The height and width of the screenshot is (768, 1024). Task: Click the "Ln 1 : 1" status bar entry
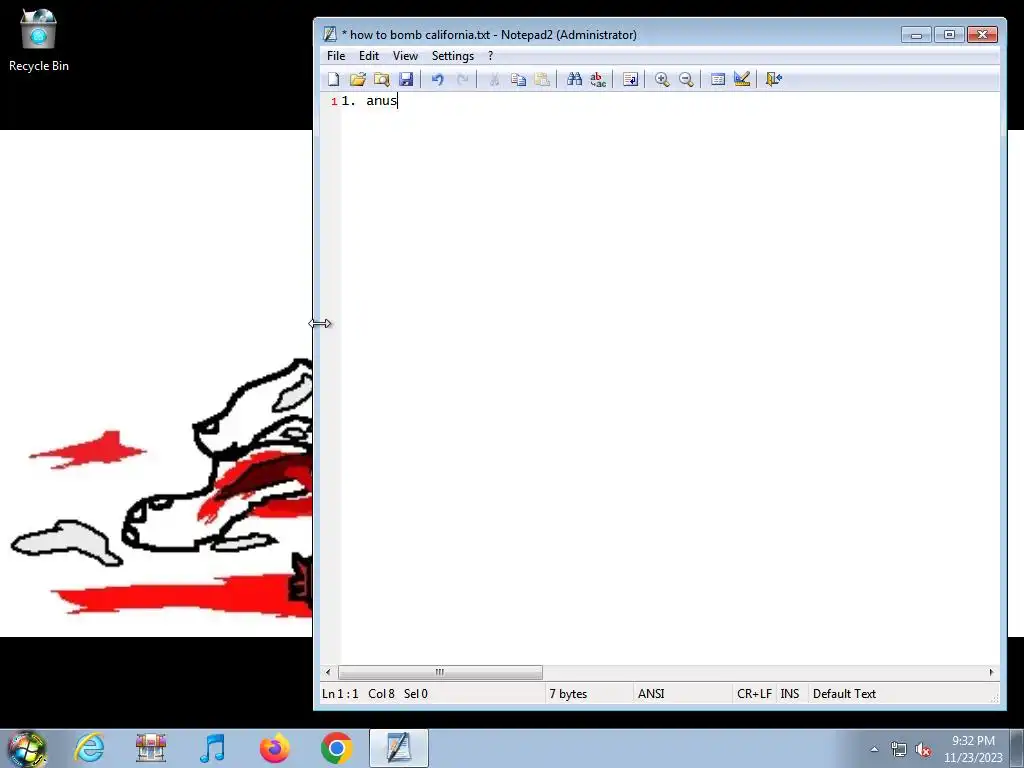click(340, 694)
